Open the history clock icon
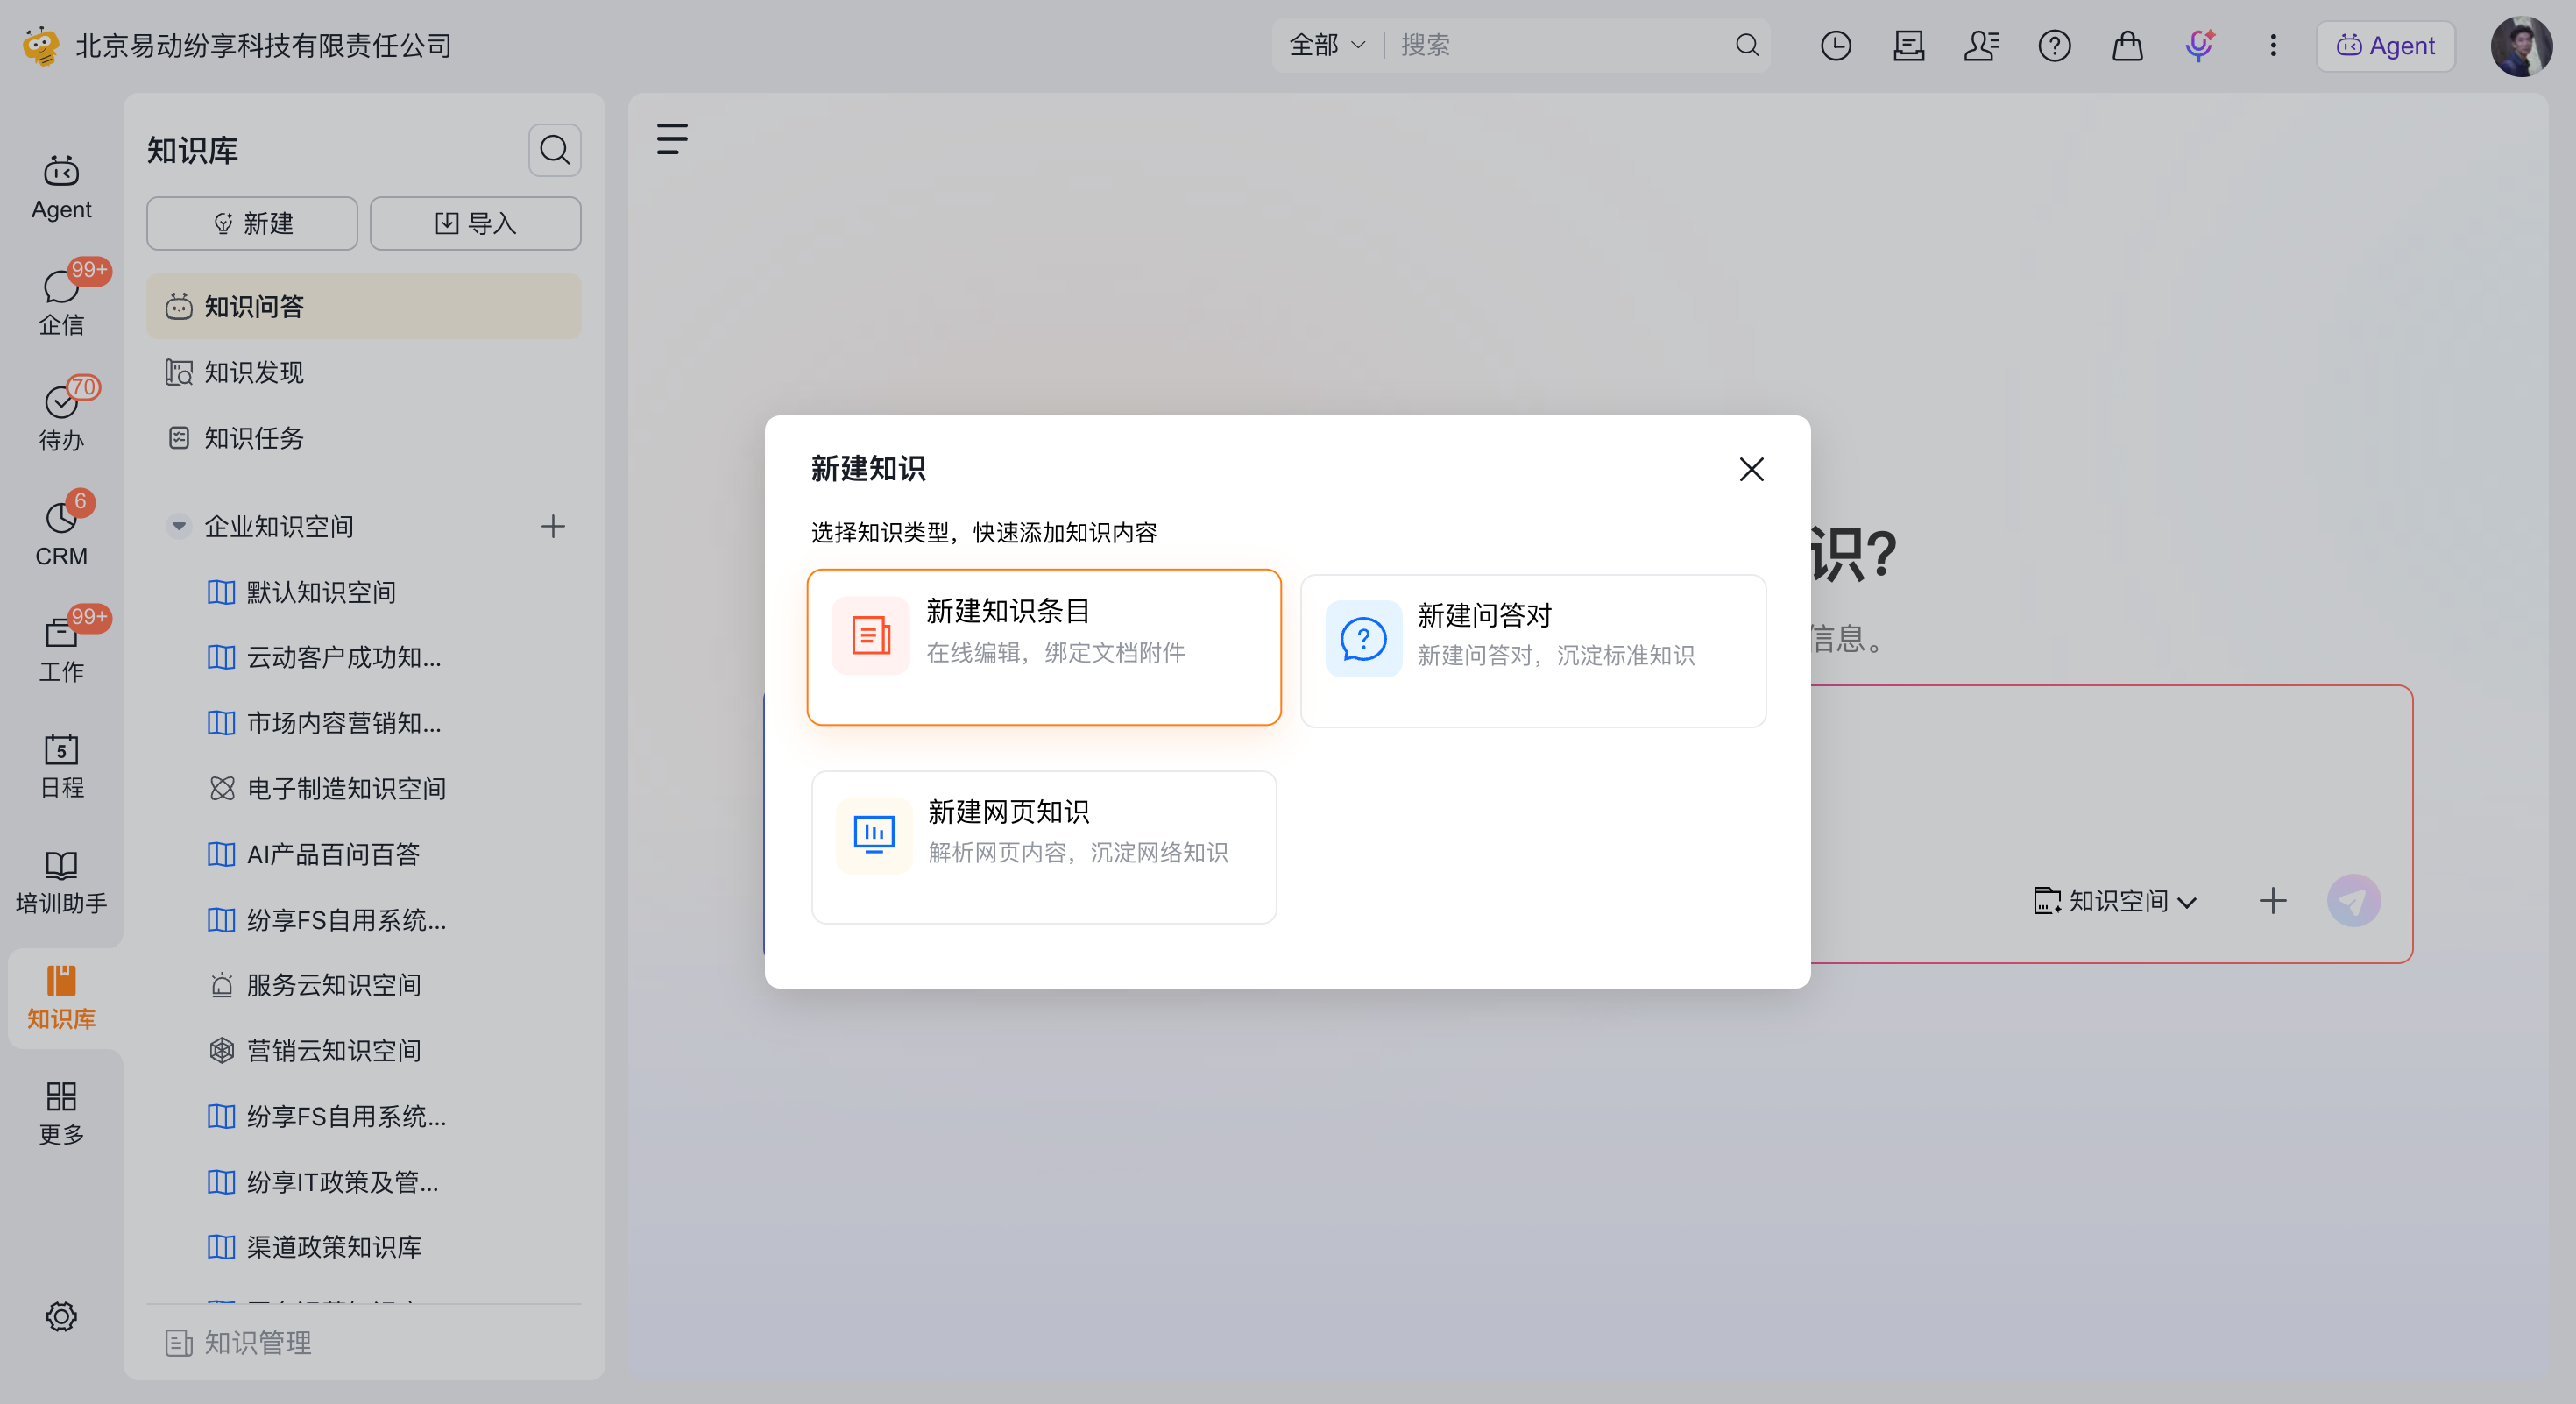This screenshot has height=1404, width=2576. 1835,45
